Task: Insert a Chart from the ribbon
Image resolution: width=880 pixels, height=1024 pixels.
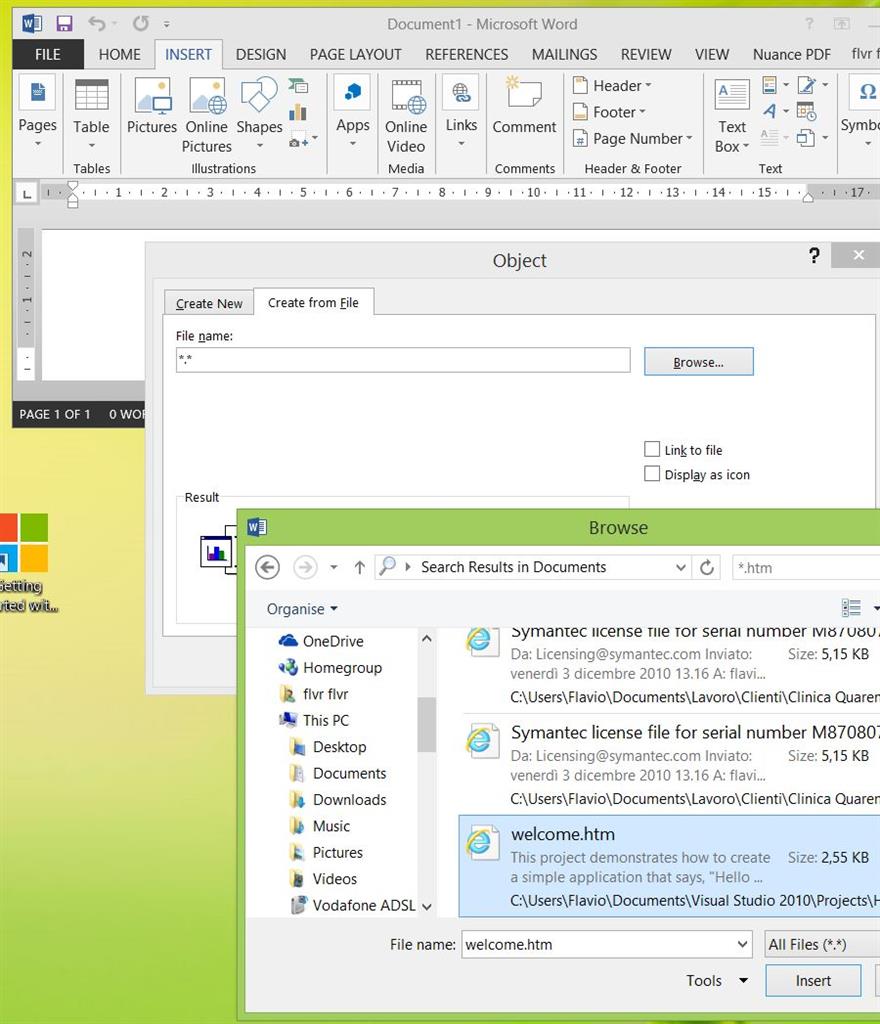Action: click(x=298, y=112)
